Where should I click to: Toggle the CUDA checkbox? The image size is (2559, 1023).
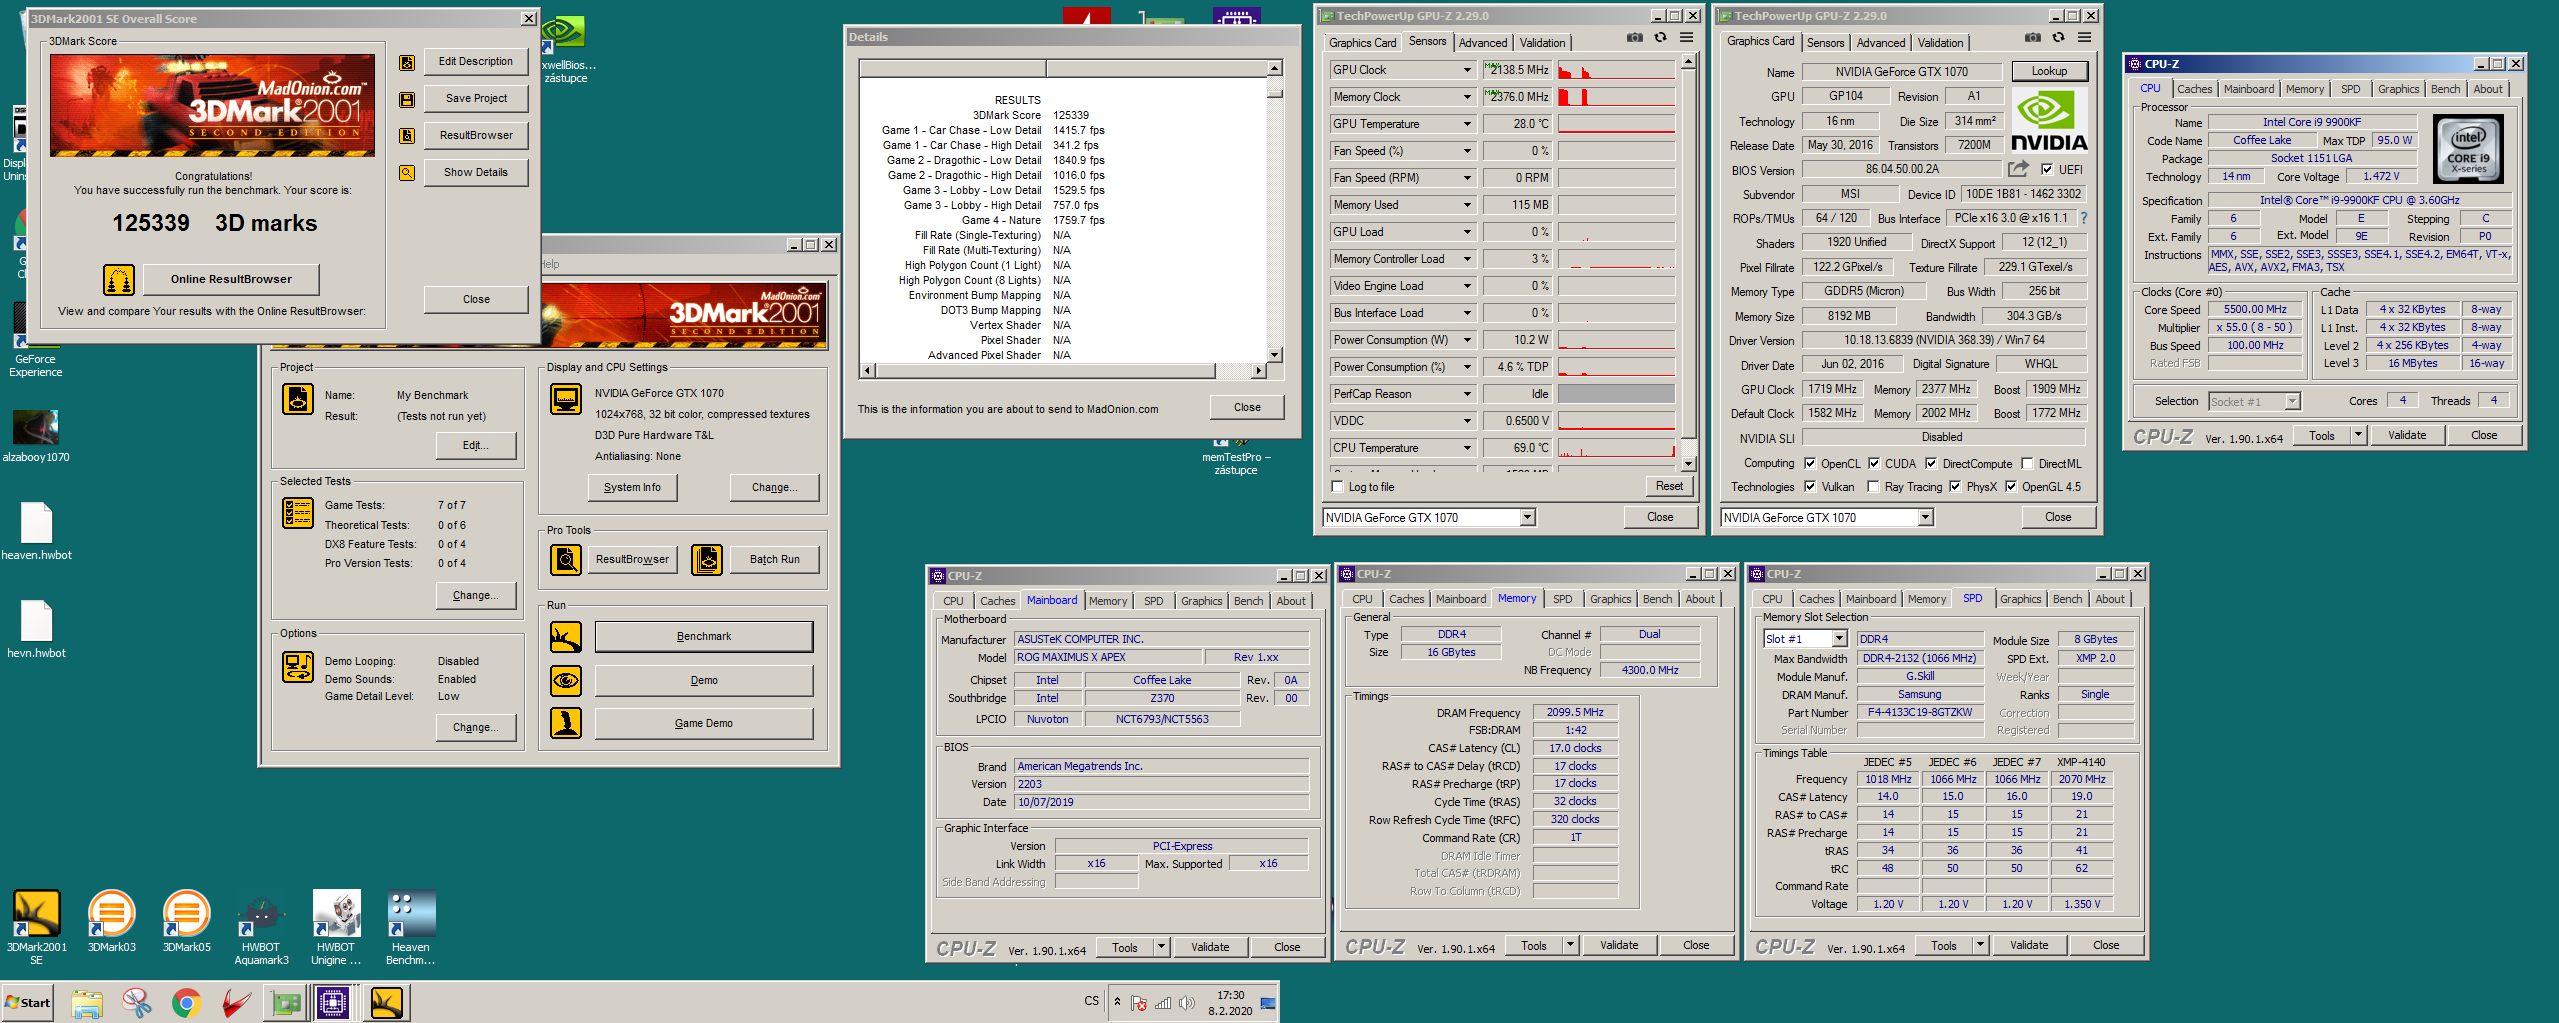[x=1873, y=464]
